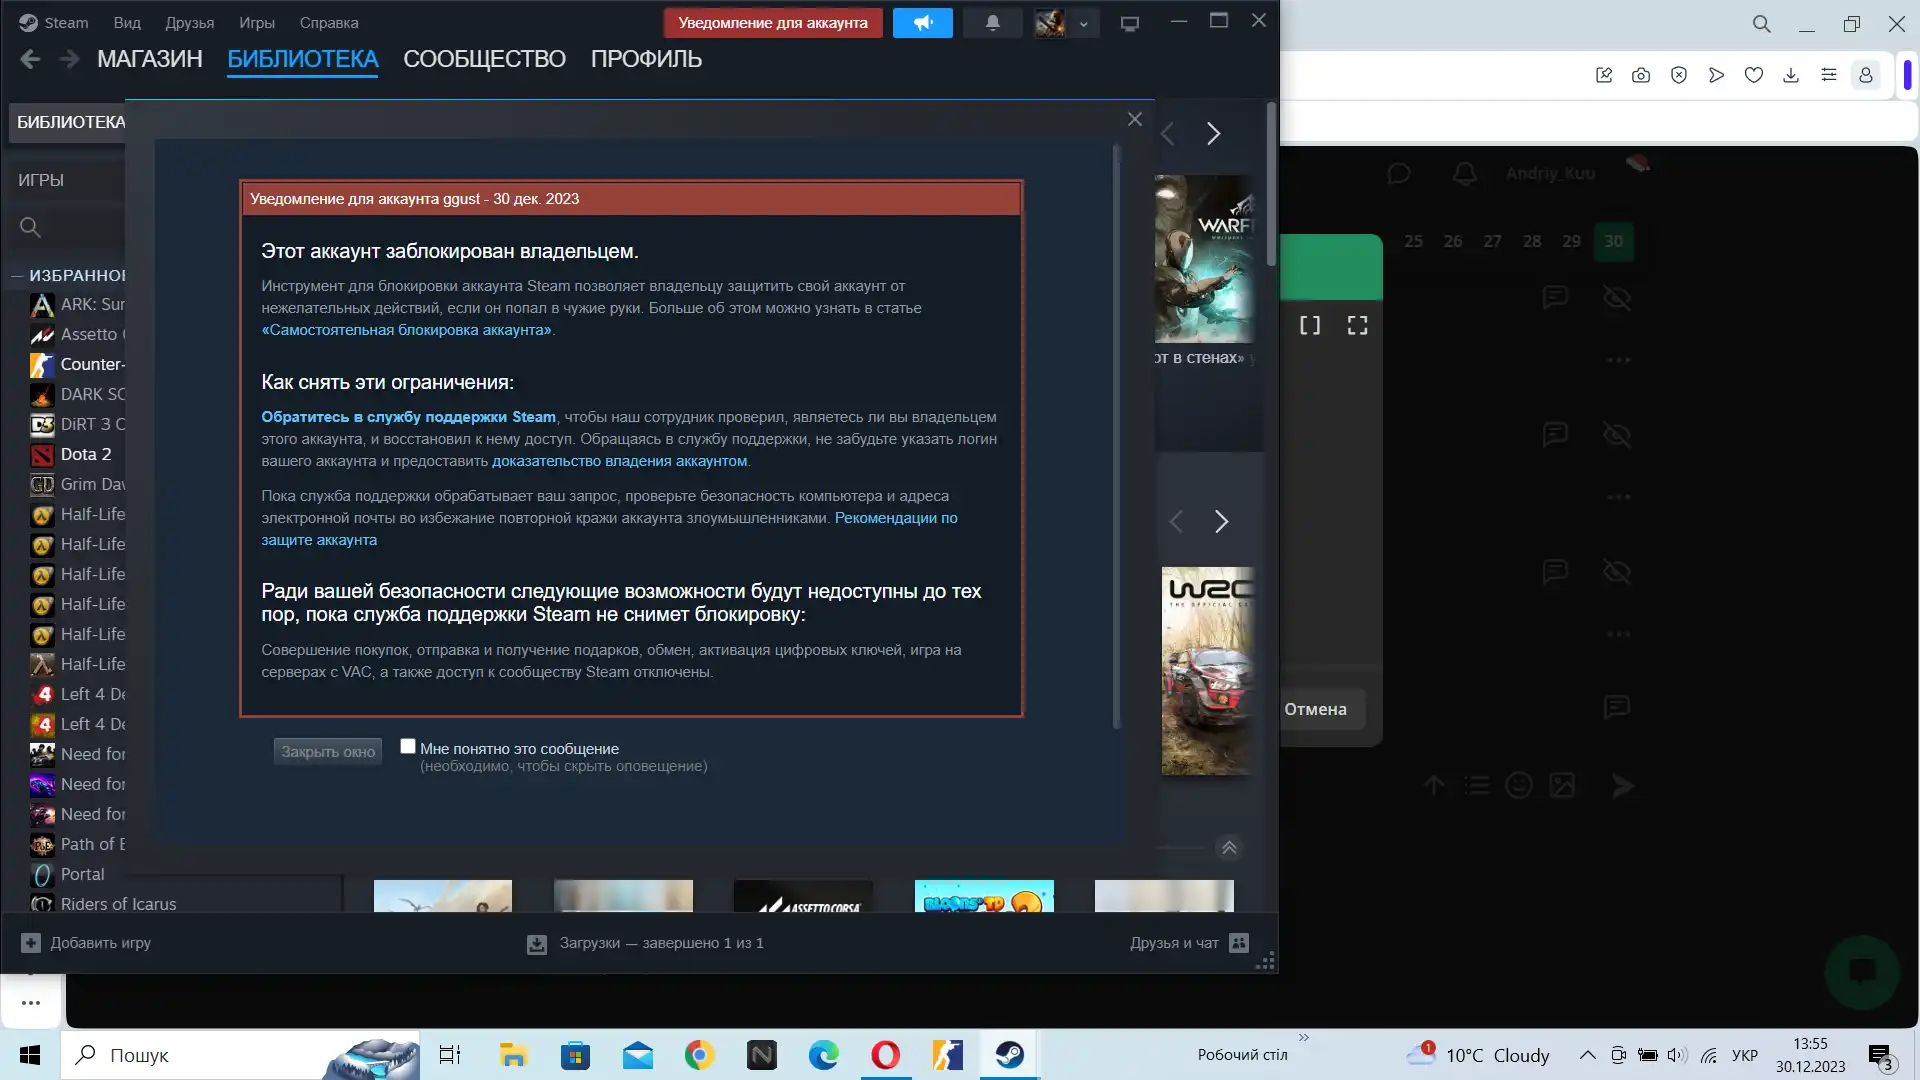Image resolution: width=1920 pixels, height=1080 pixels.
Task: Expand the account dropdown arrow near the avatar
Action: 1083,23
